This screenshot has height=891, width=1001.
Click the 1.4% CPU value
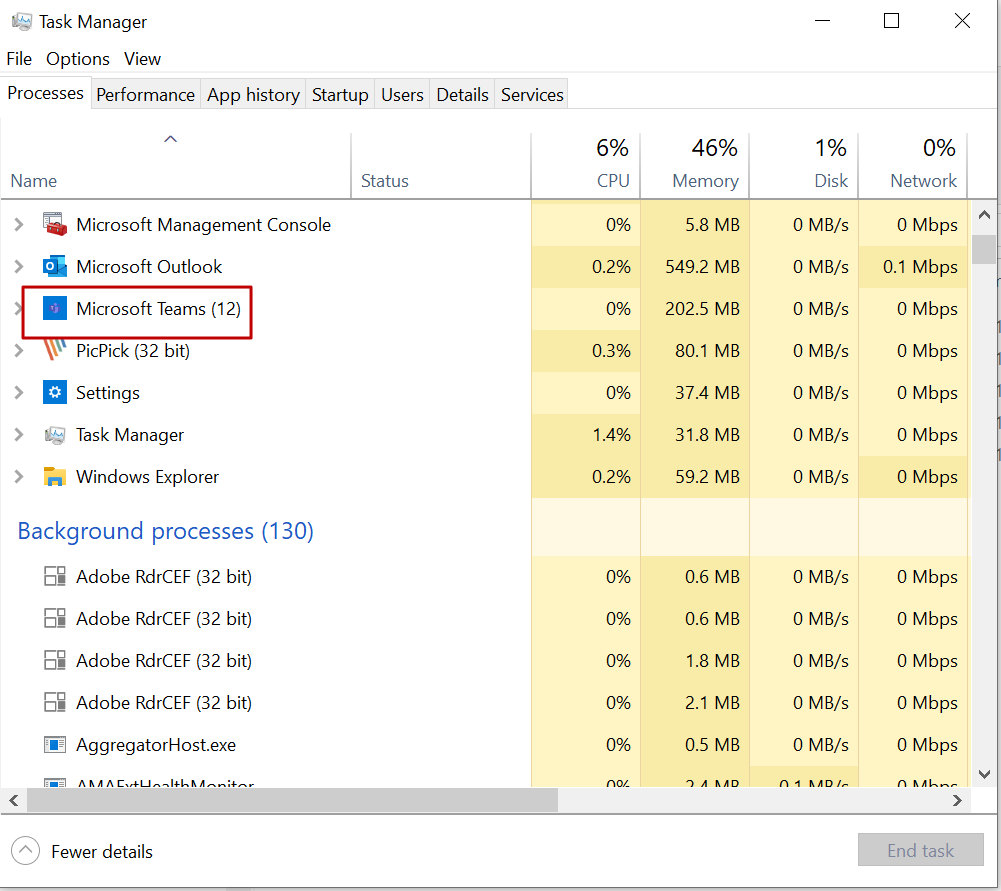(x=612, y=435)
